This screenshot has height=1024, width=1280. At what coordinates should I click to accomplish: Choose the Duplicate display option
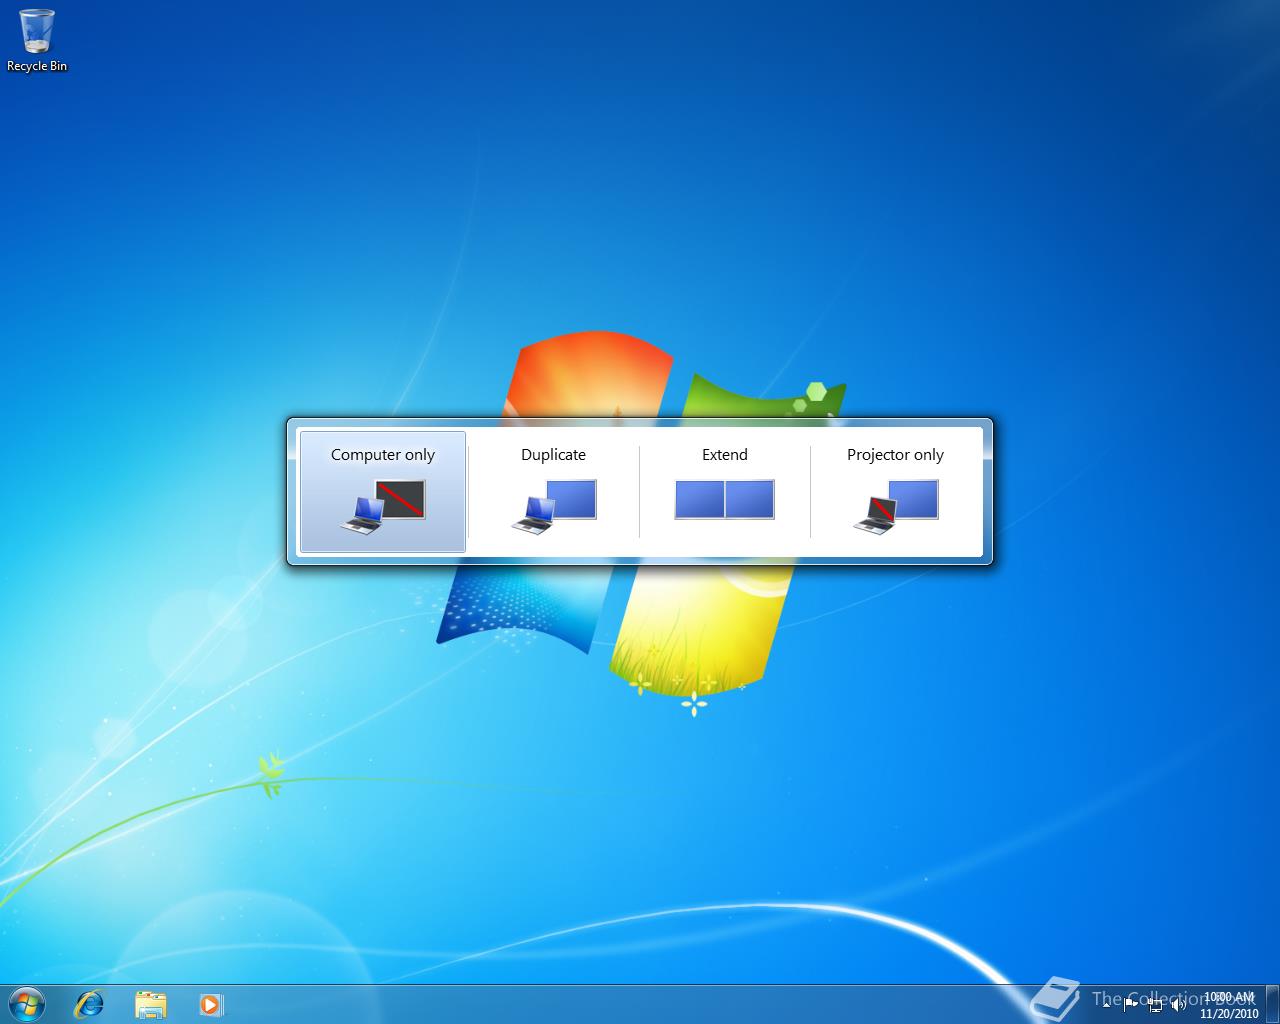553,491
